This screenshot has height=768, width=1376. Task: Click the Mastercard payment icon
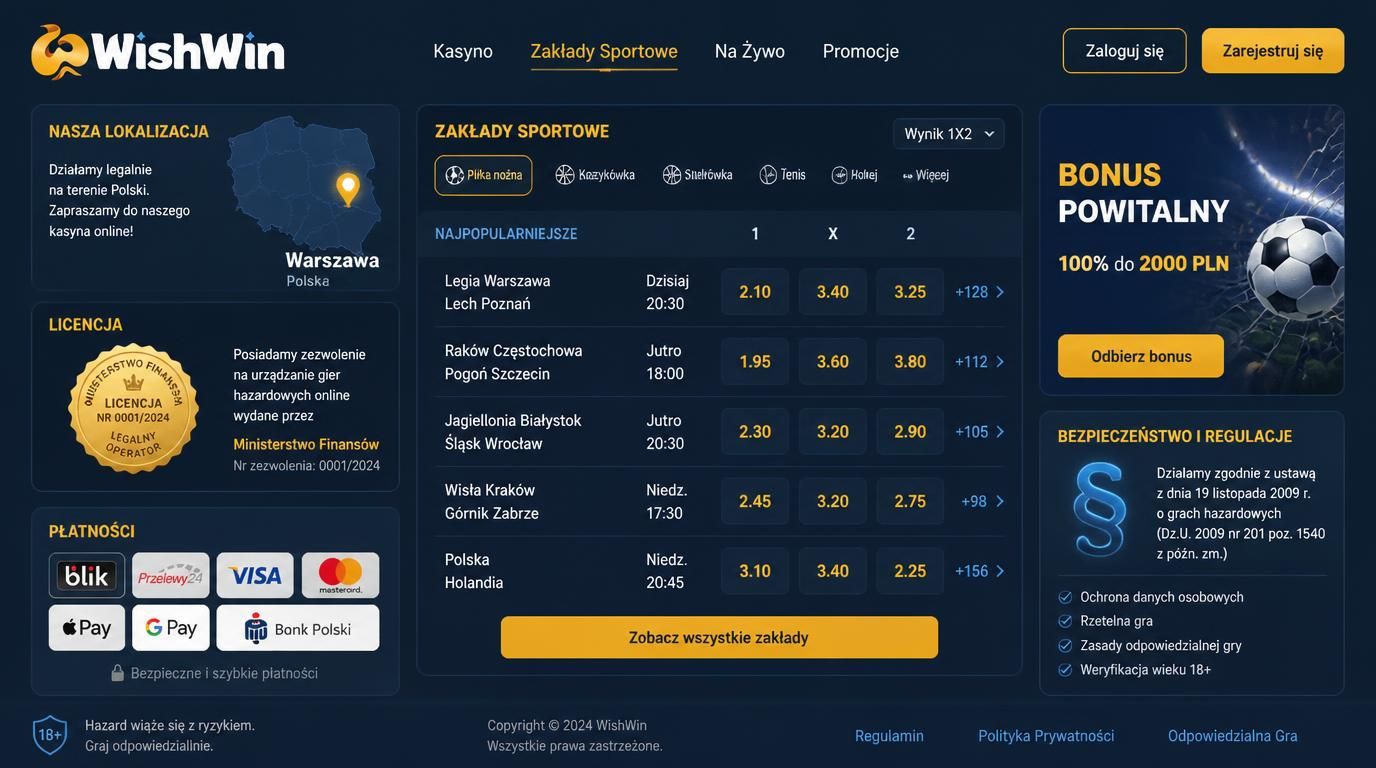point(340,575)
